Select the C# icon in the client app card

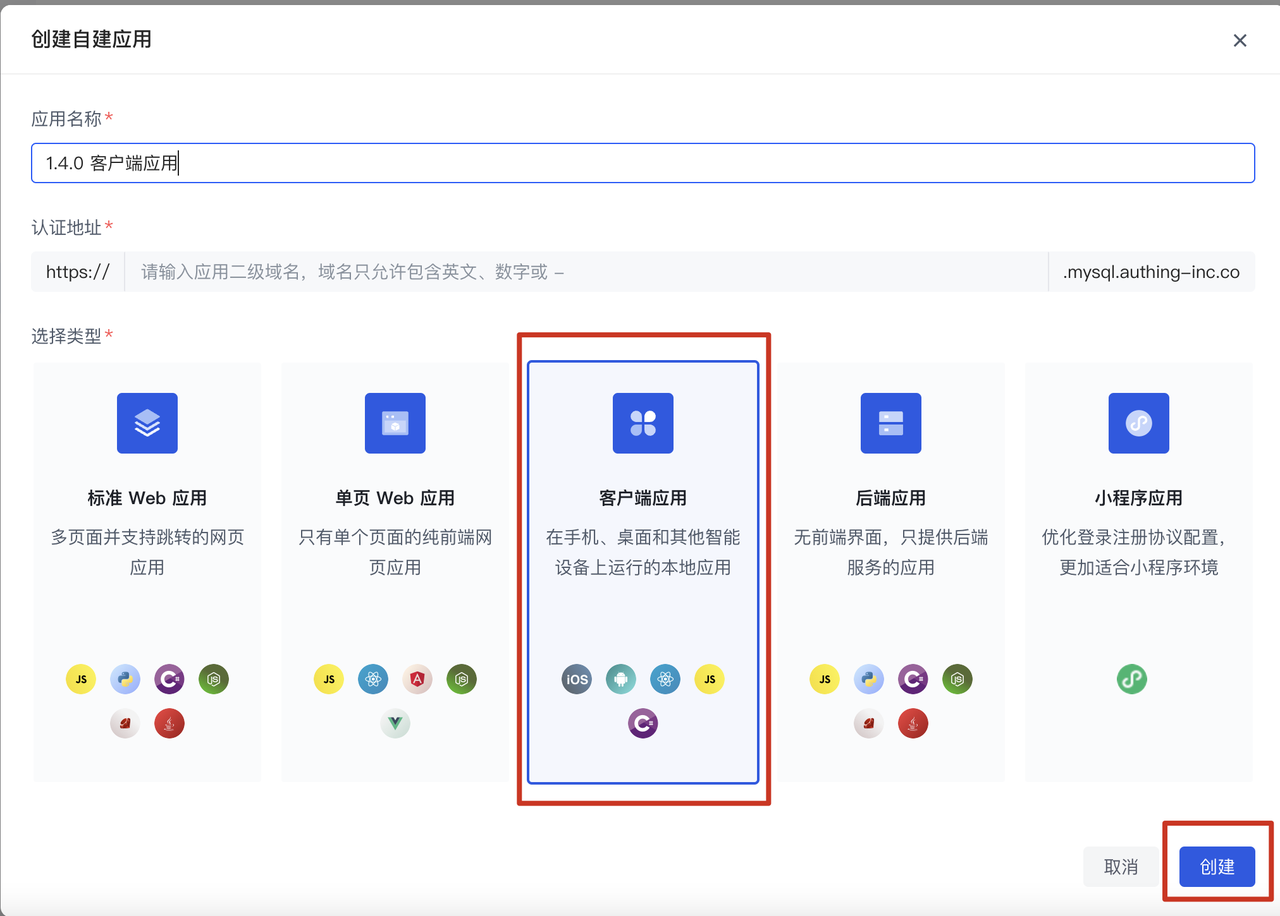pyautogui.click(x=642, y=723)
